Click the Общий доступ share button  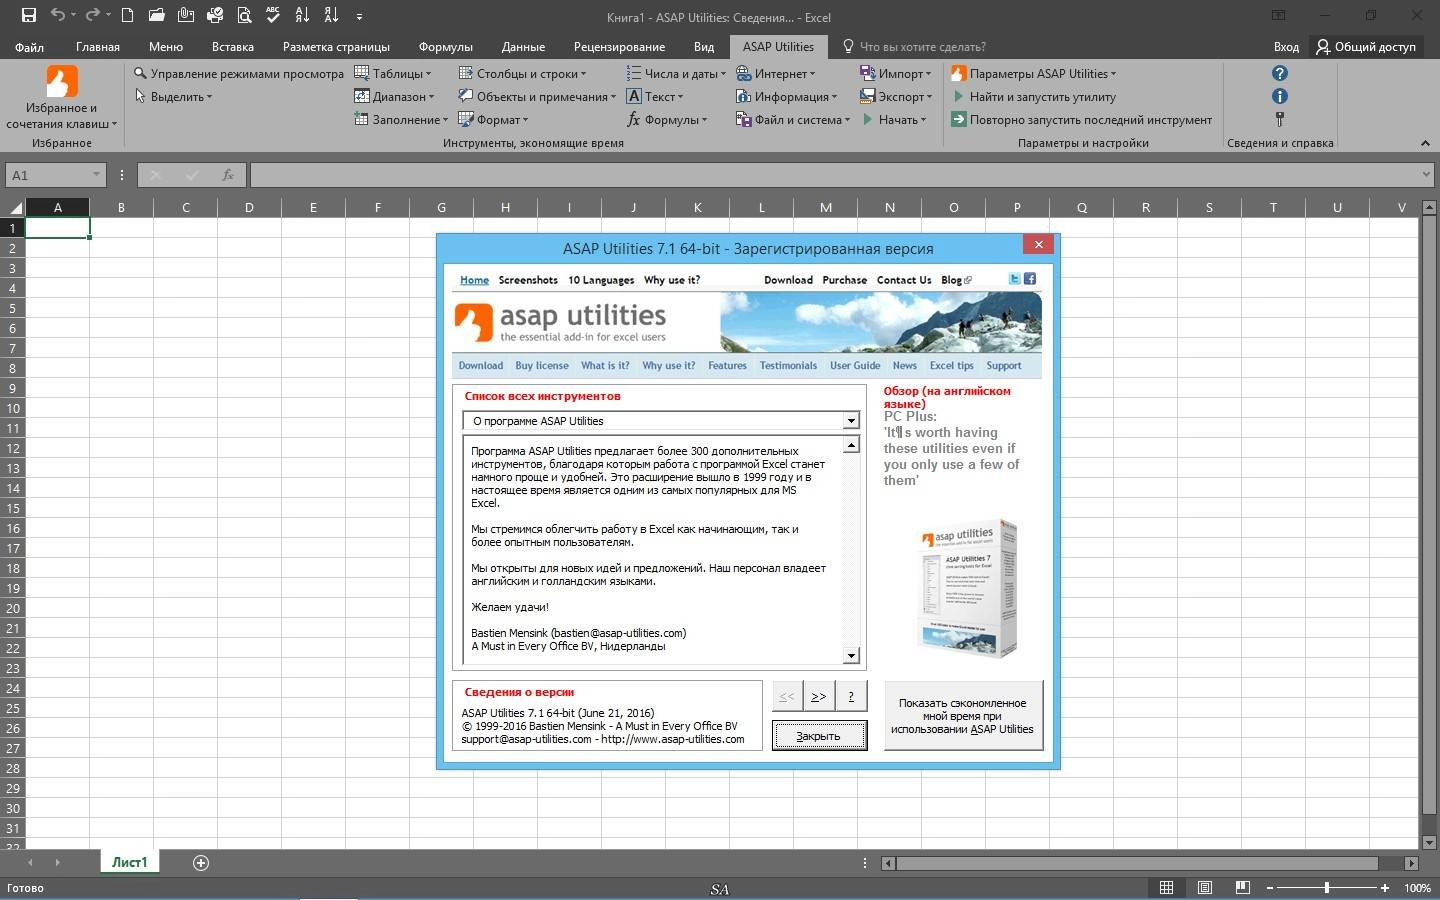point(1365,46)
